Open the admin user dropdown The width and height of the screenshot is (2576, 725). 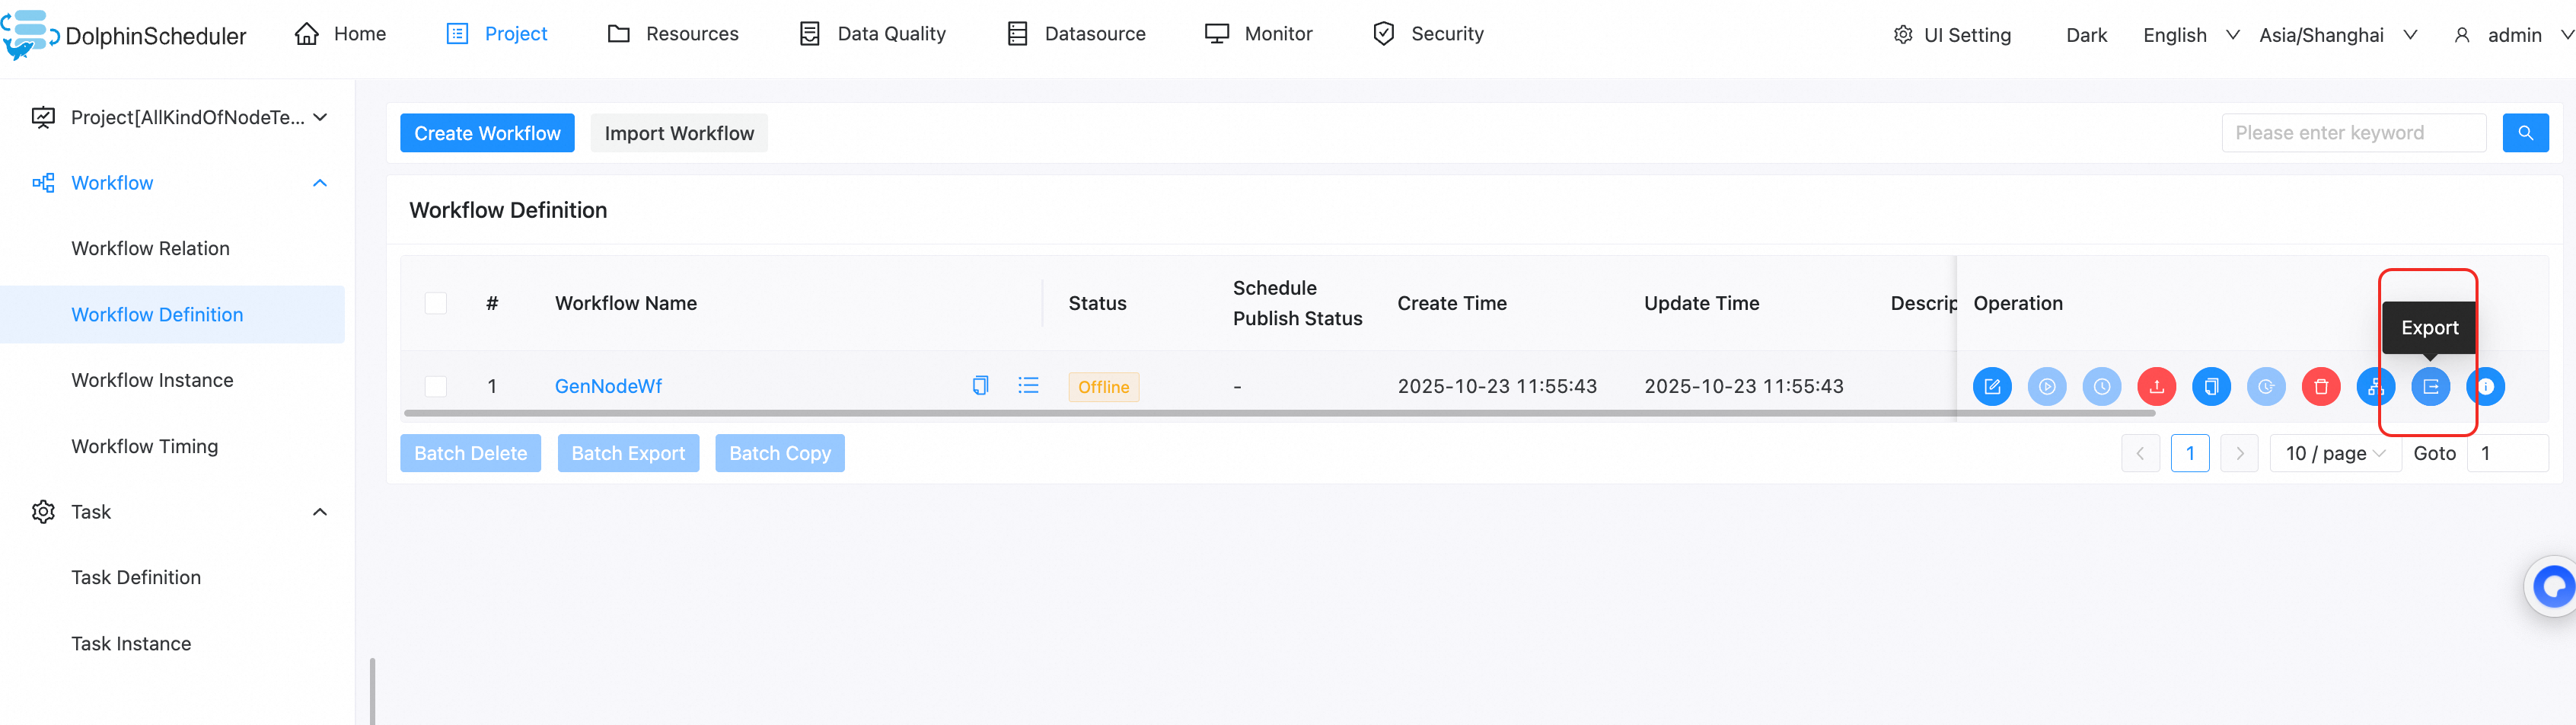2513,35
